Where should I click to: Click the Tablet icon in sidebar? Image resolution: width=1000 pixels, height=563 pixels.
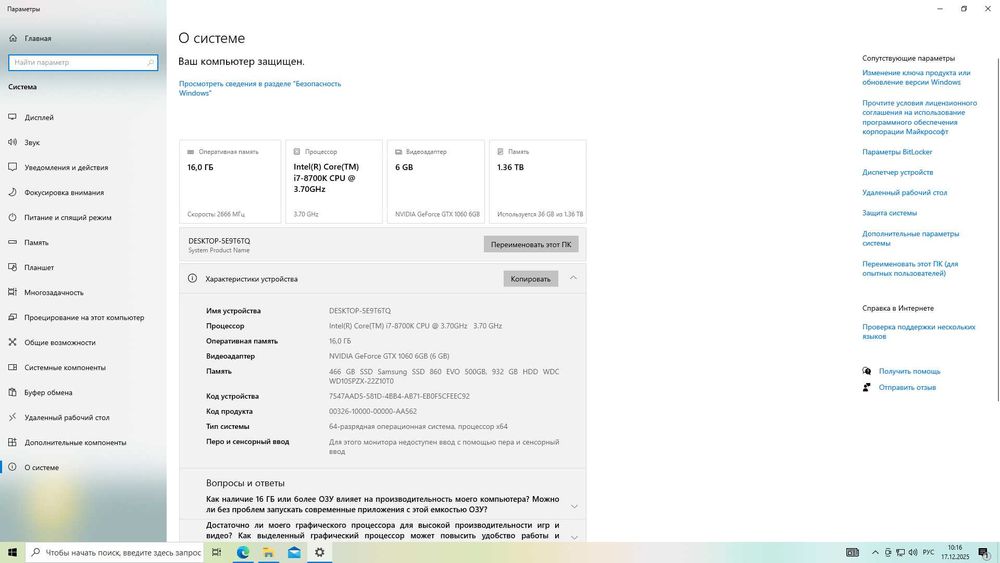click(x=12, y=267)
